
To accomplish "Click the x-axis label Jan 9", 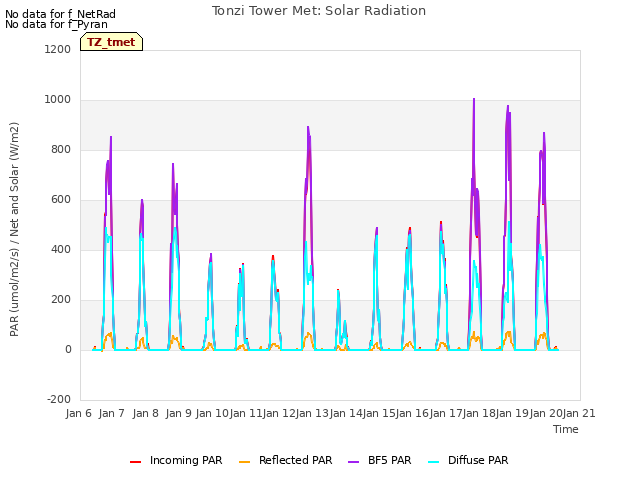I will (179, 413).
